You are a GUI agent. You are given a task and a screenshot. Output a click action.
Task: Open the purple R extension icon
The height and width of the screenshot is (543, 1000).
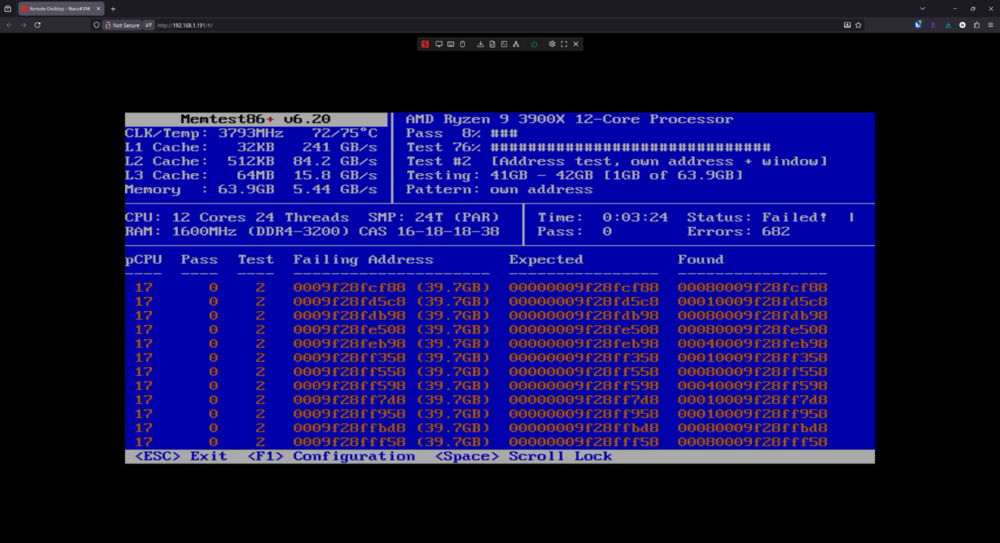coord(933,25)
